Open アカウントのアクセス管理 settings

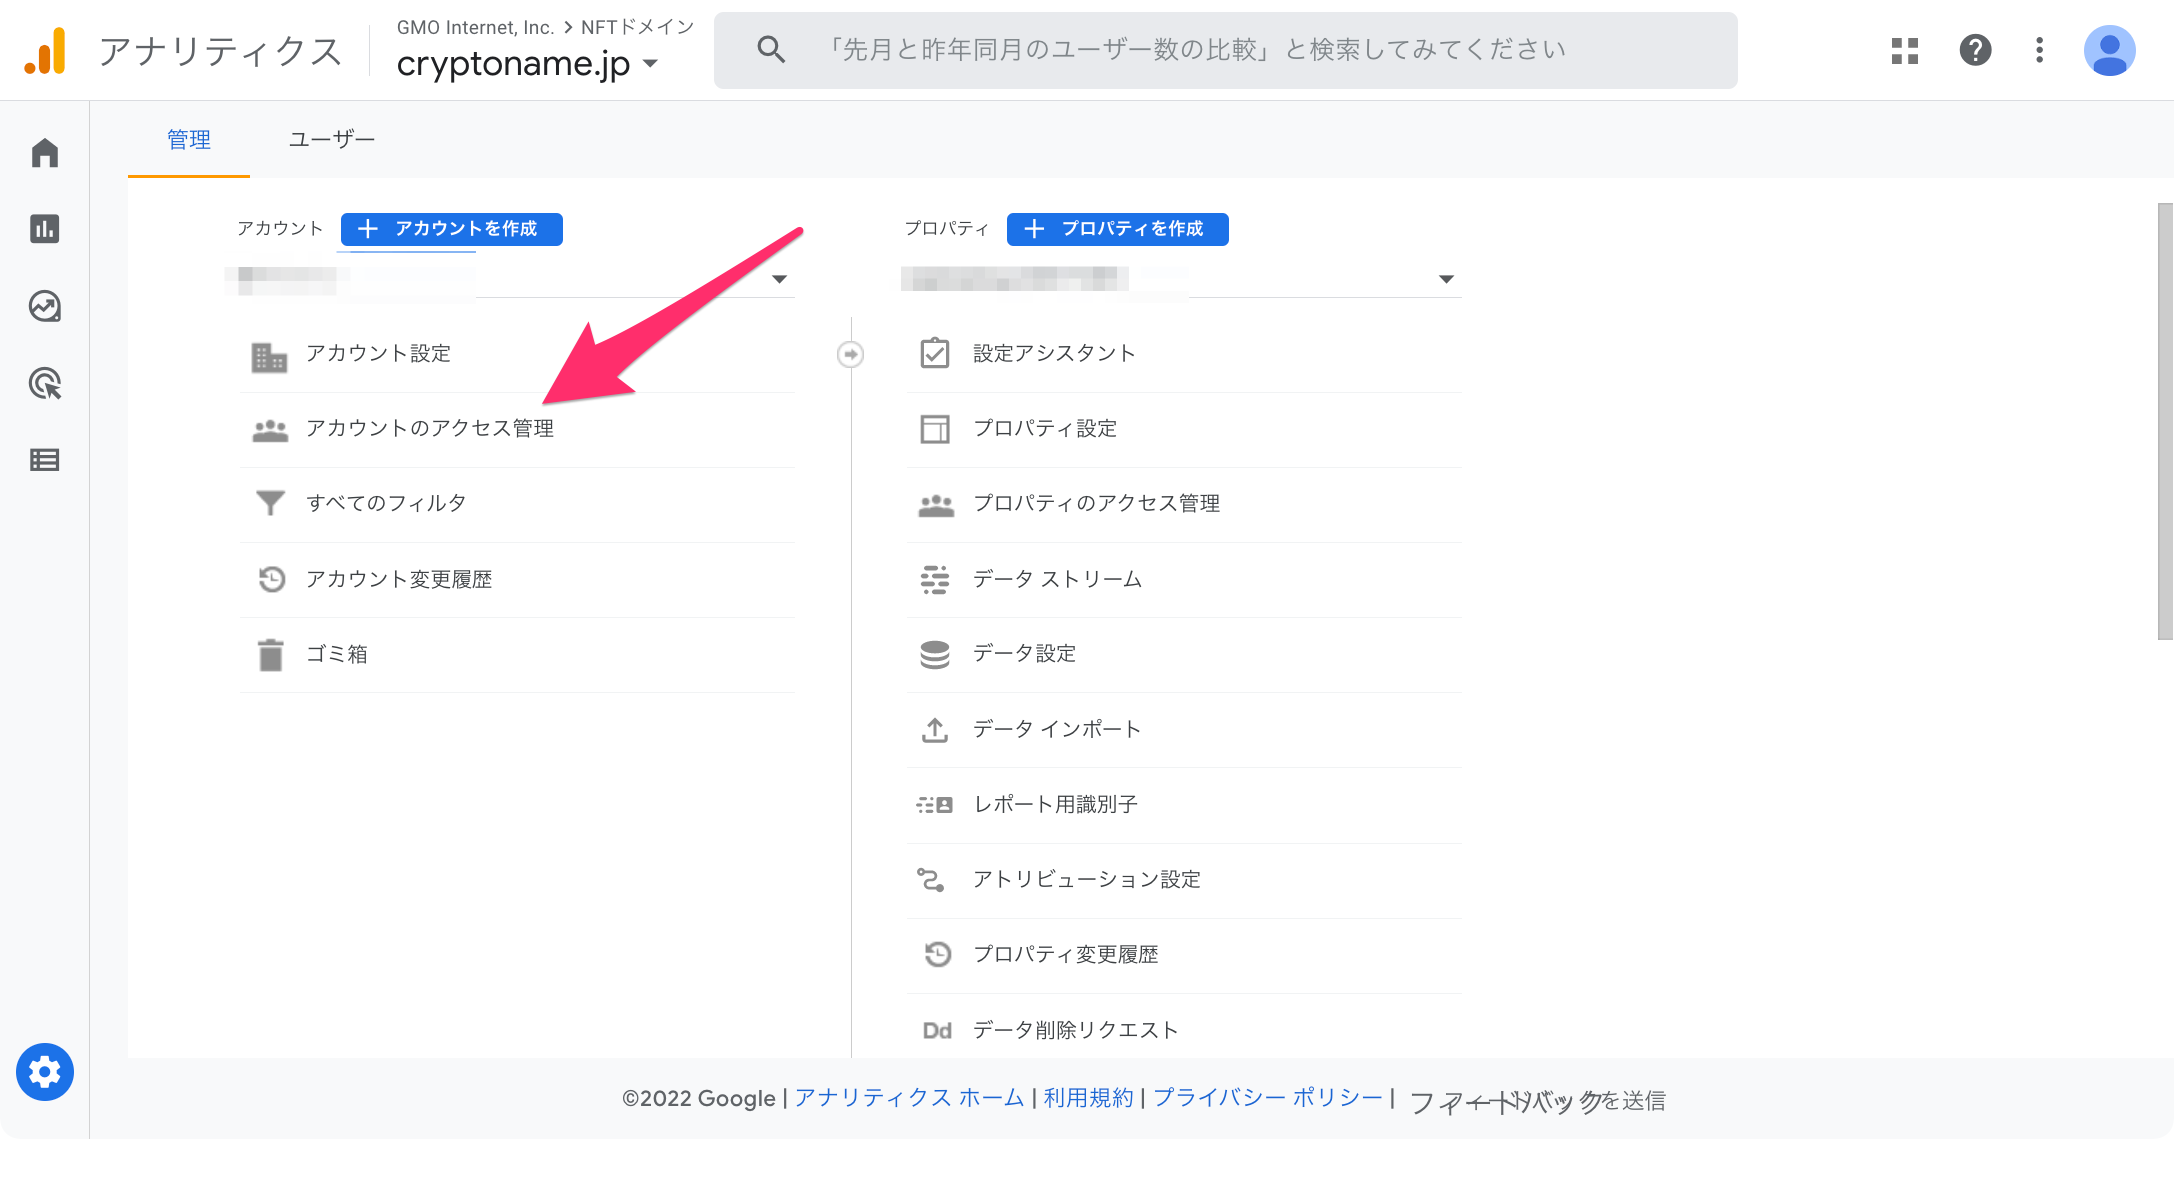pos(430,428)
